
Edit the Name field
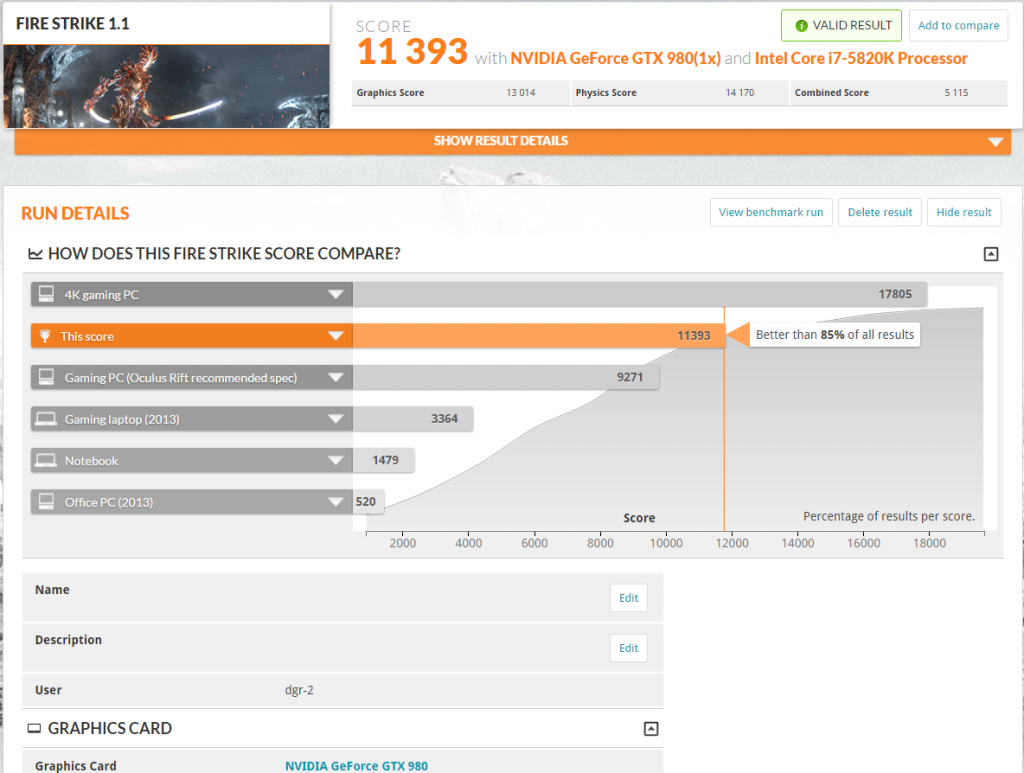coord(628,598)
